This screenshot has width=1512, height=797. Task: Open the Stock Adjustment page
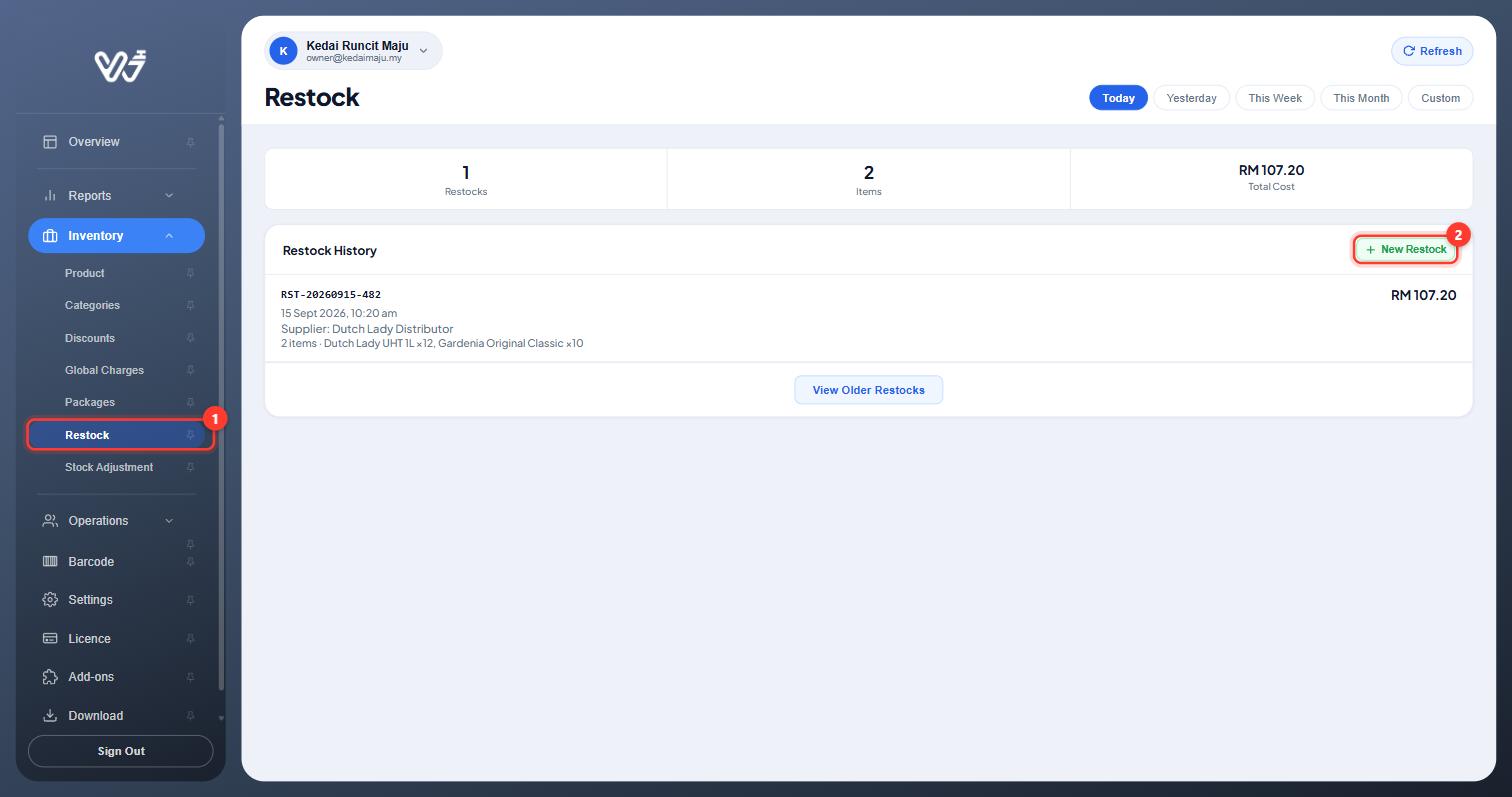click(x=109, y=467)
